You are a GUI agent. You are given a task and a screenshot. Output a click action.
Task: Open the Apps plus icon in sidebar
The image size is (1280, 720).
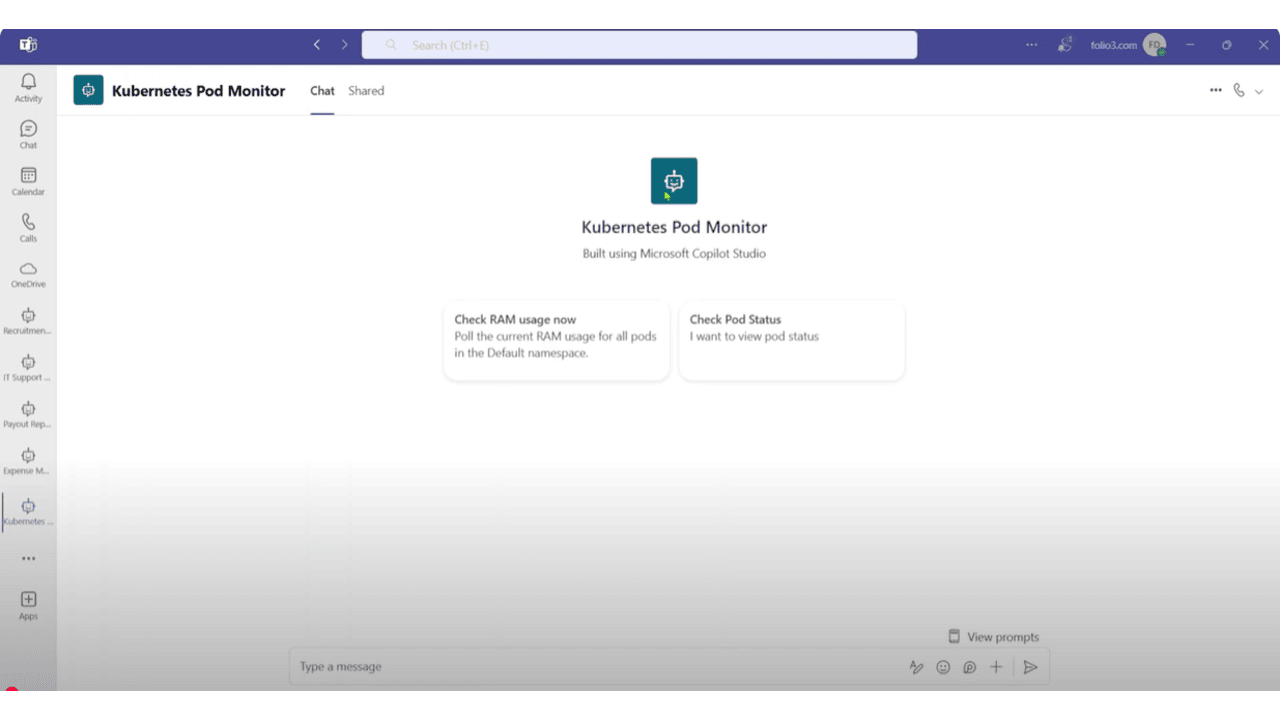28,605
